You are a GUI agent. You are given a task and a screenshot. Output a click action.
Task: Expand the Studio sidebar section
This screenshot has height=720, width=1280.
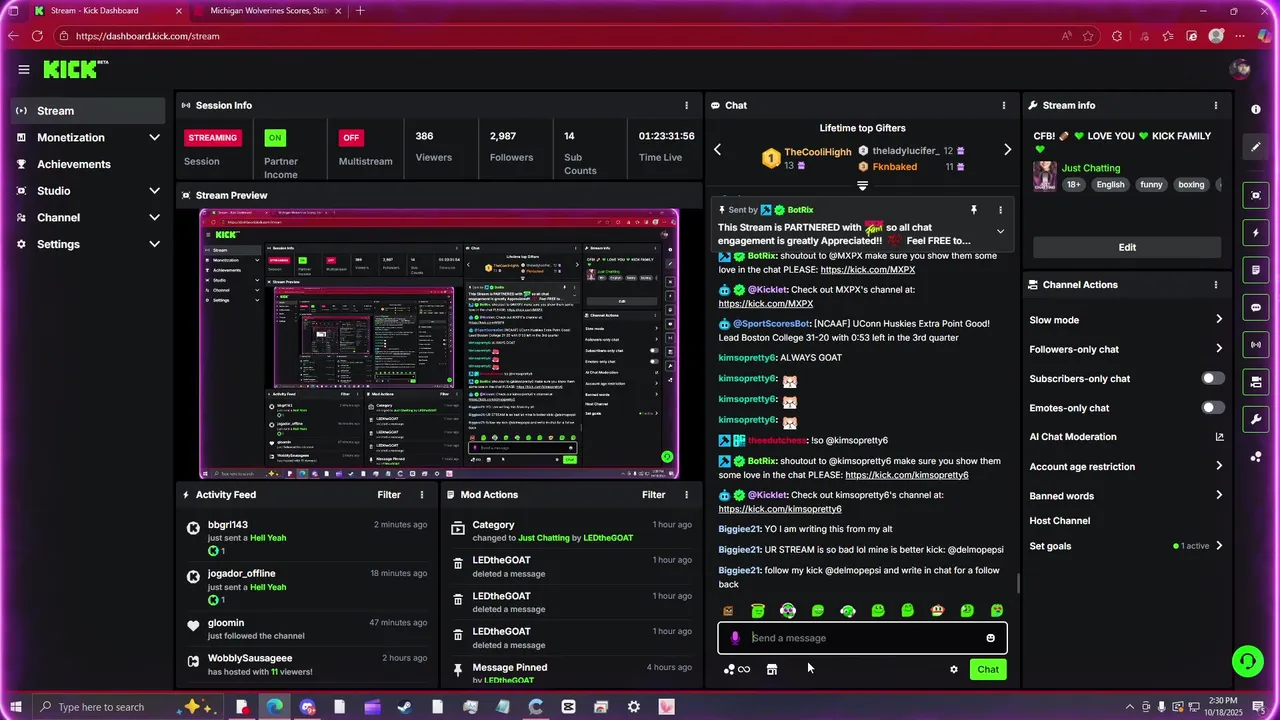pyautogui.click(x=154, y=191)
